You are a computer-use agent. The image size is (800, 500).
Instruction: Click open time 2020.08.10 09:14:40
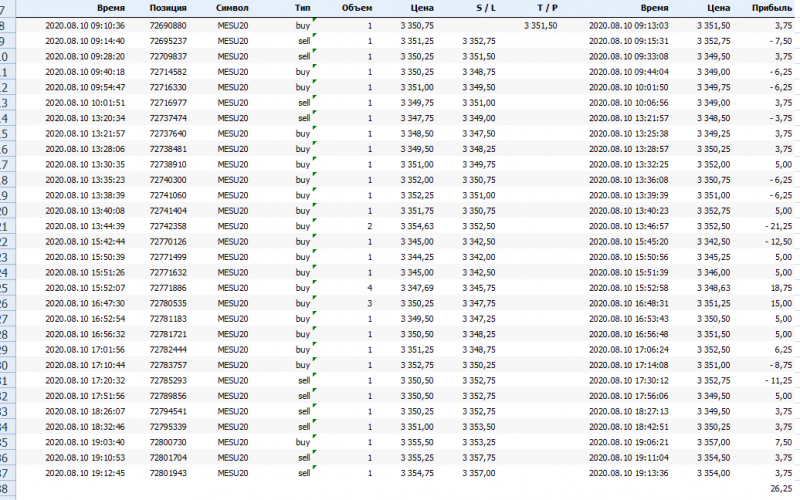85,41
